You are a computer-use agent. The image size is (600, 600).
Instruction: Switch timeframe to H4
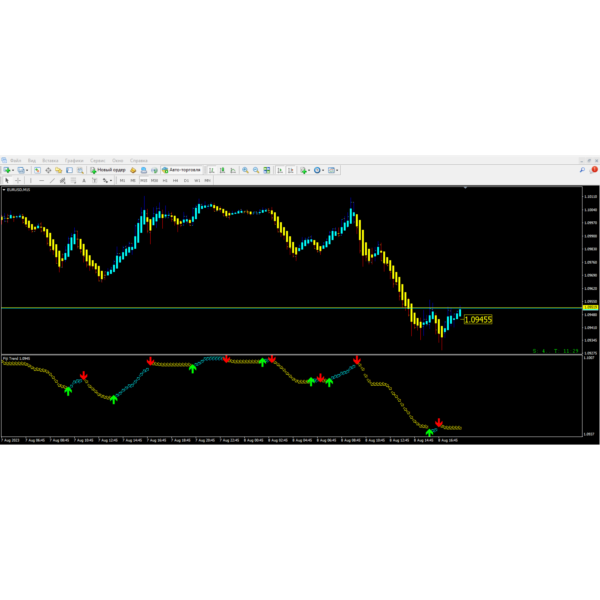(175, 181)
